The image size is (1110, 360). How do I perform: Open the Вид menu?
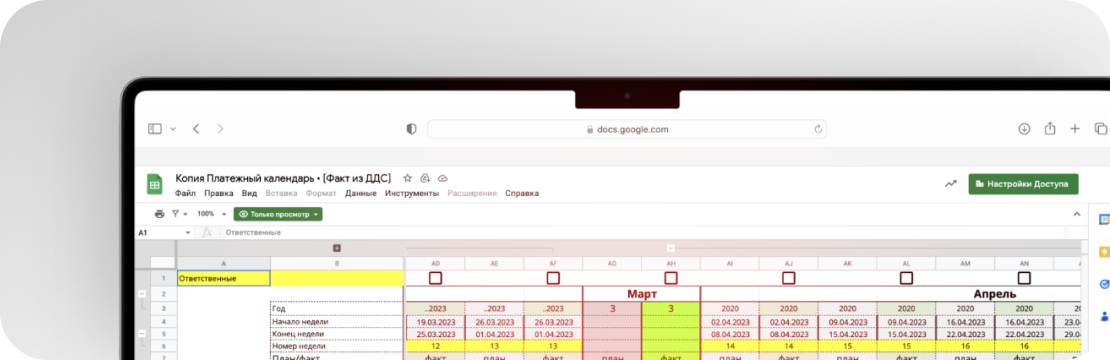pos(249,193)
